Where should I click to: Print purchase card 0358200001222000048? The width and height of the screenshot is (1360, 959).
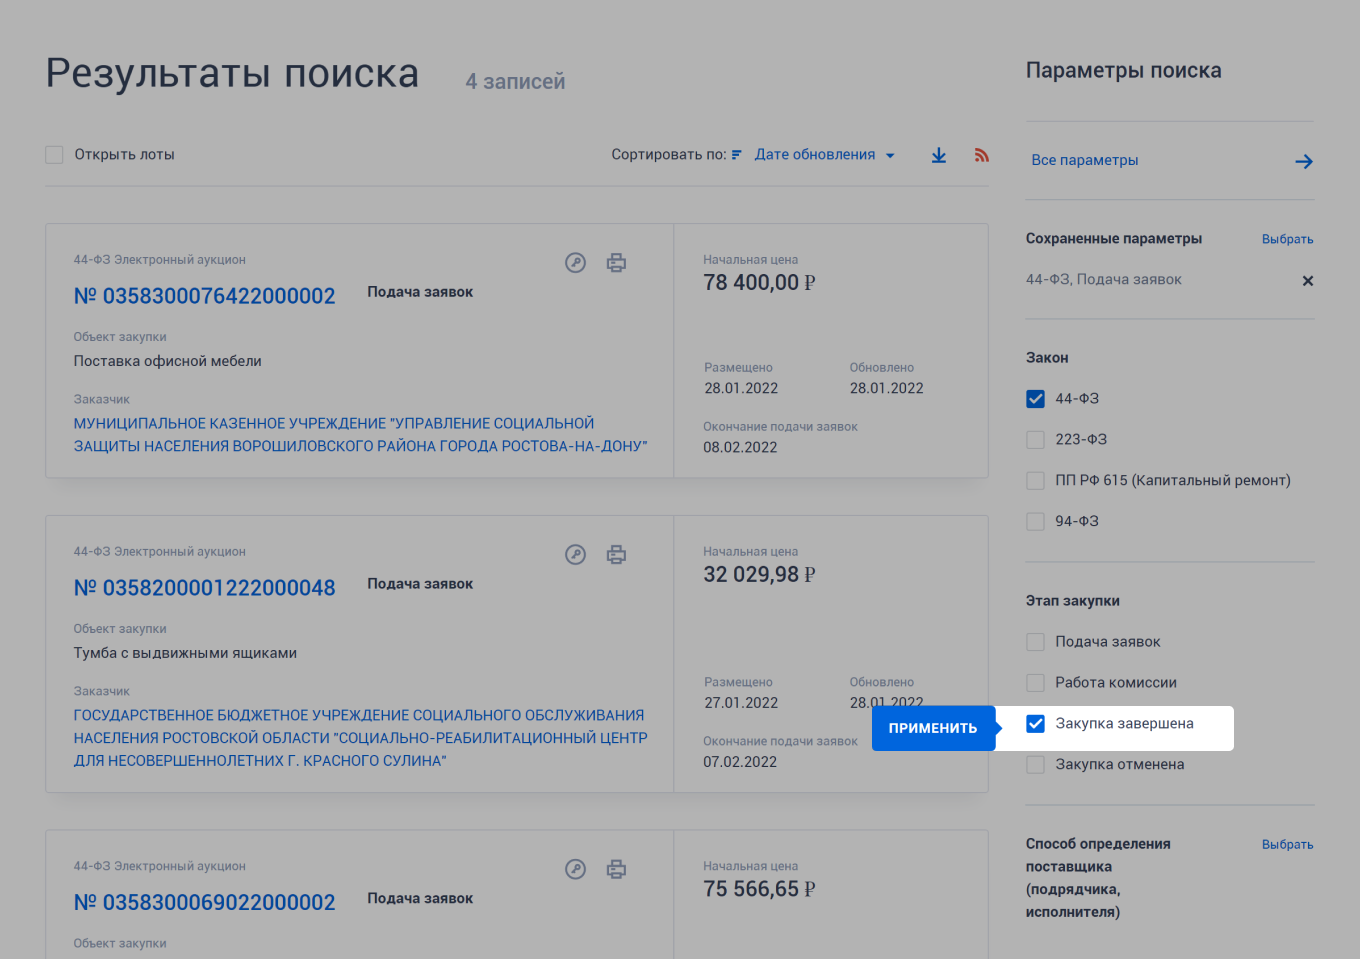[617, 555]
